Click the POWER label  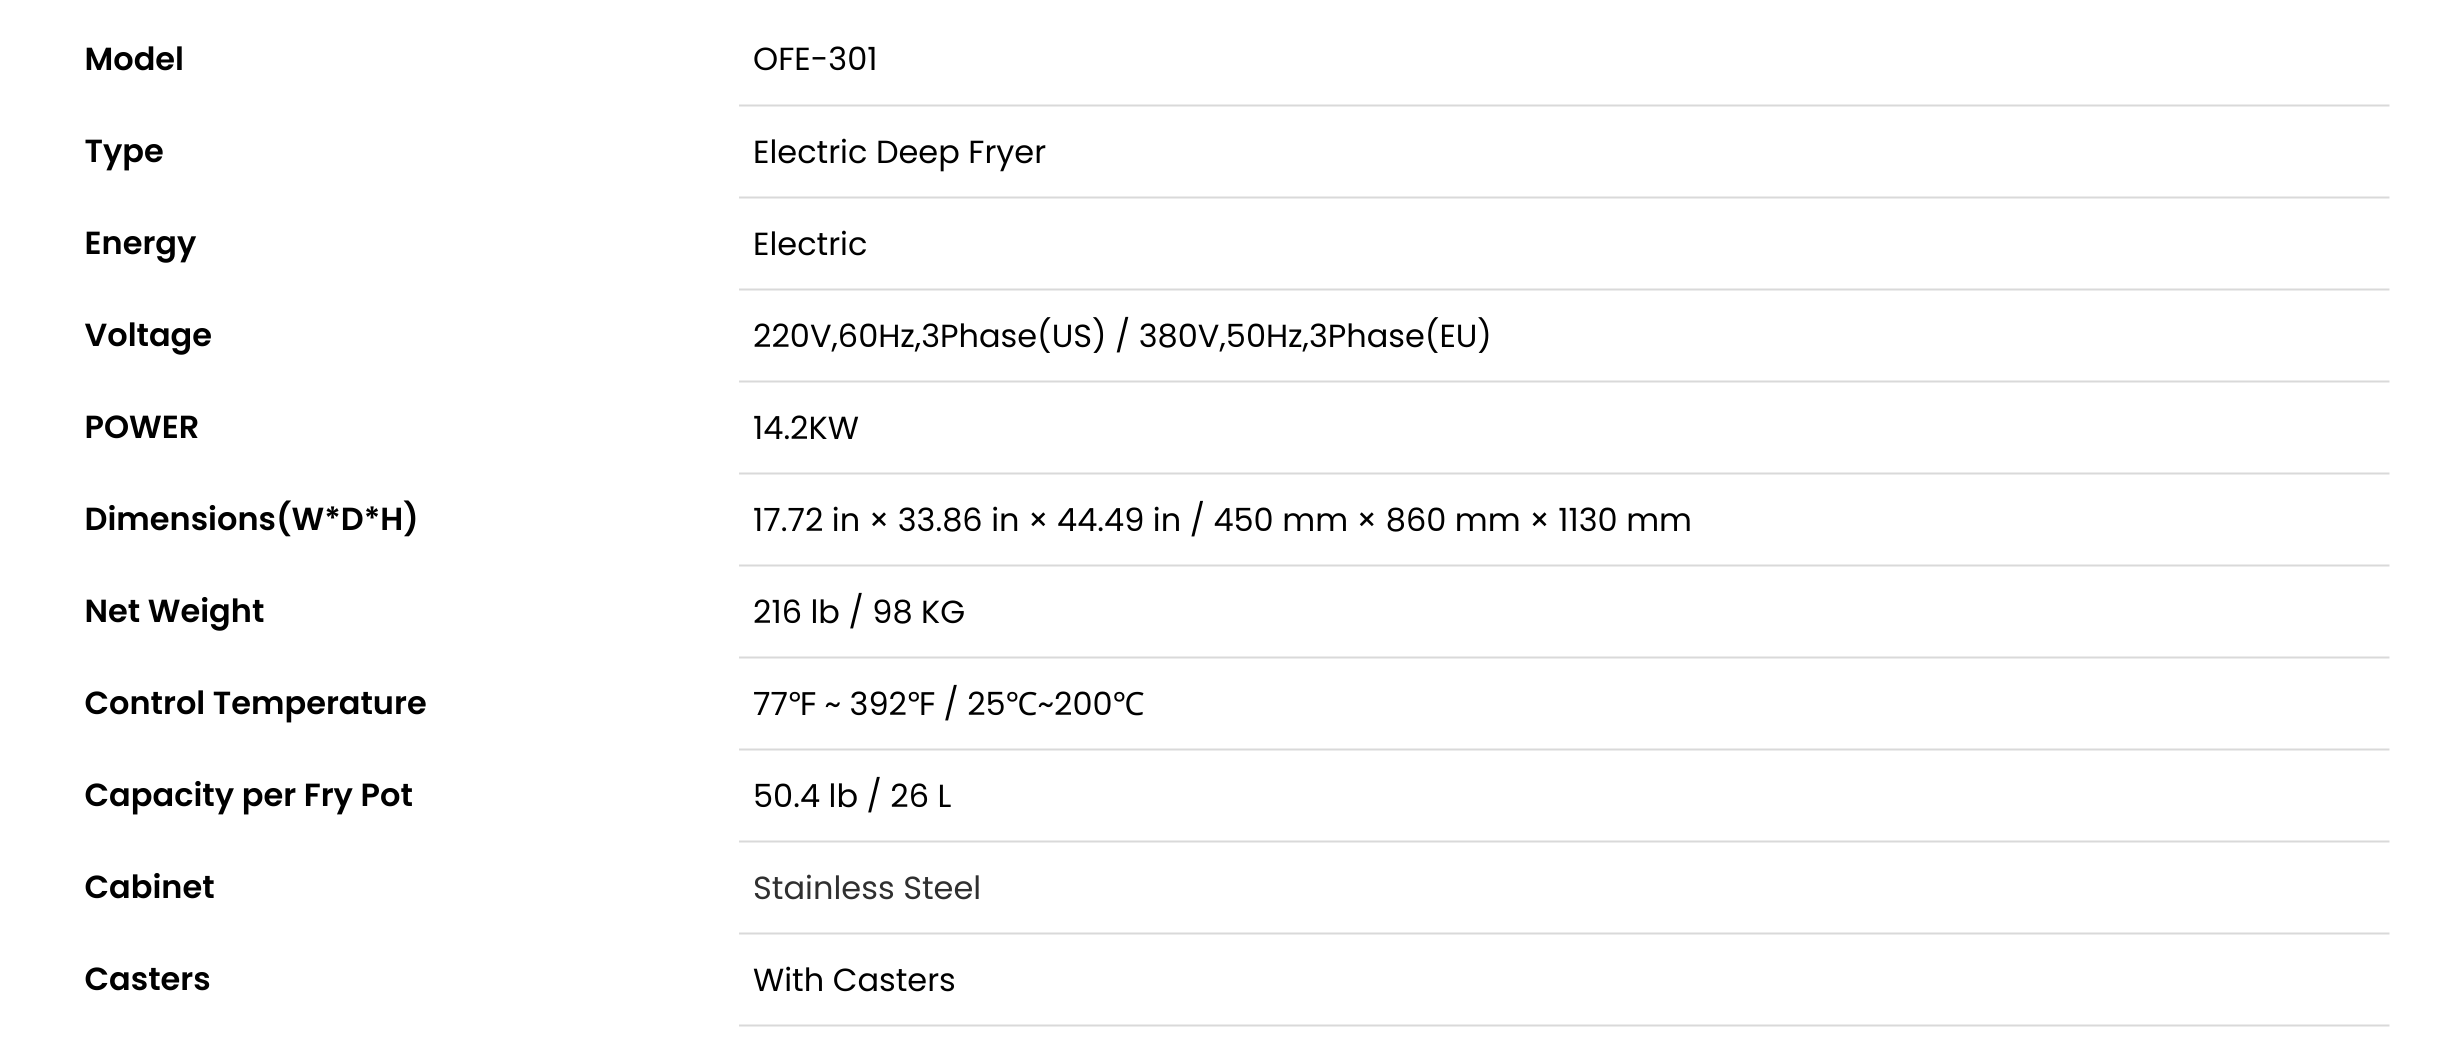pyautogui.click(x=142, y=428)
